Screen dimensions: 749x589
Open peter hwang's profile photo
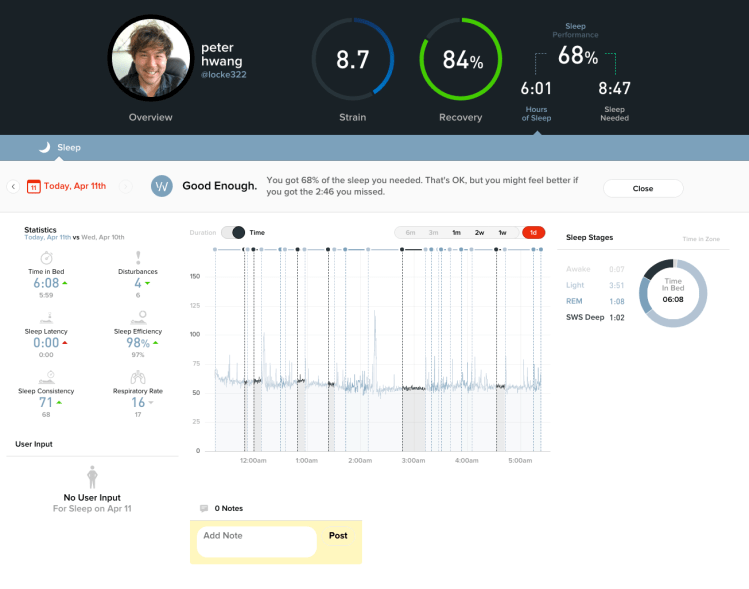(x=150, y=58)
